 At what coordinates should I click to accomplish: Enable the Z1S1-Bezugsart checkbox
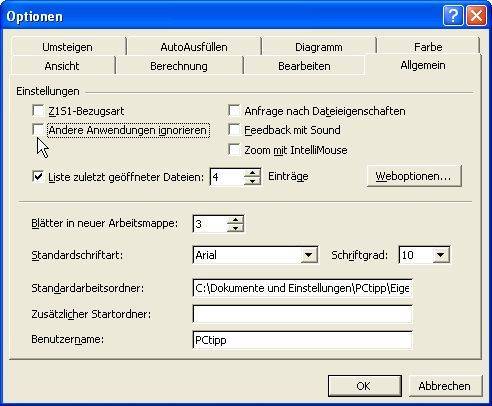click(38, 110)
